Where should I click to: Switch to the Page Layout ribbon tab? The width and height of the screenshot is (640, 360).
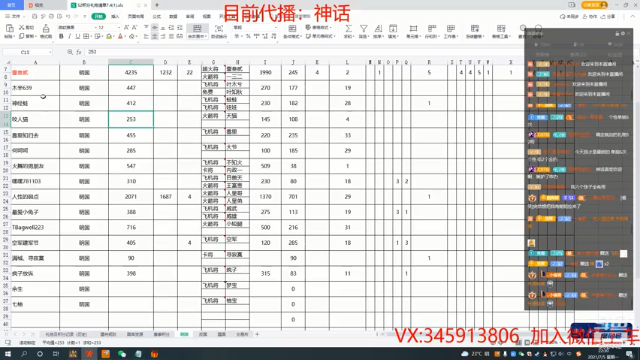coord(136,16)
